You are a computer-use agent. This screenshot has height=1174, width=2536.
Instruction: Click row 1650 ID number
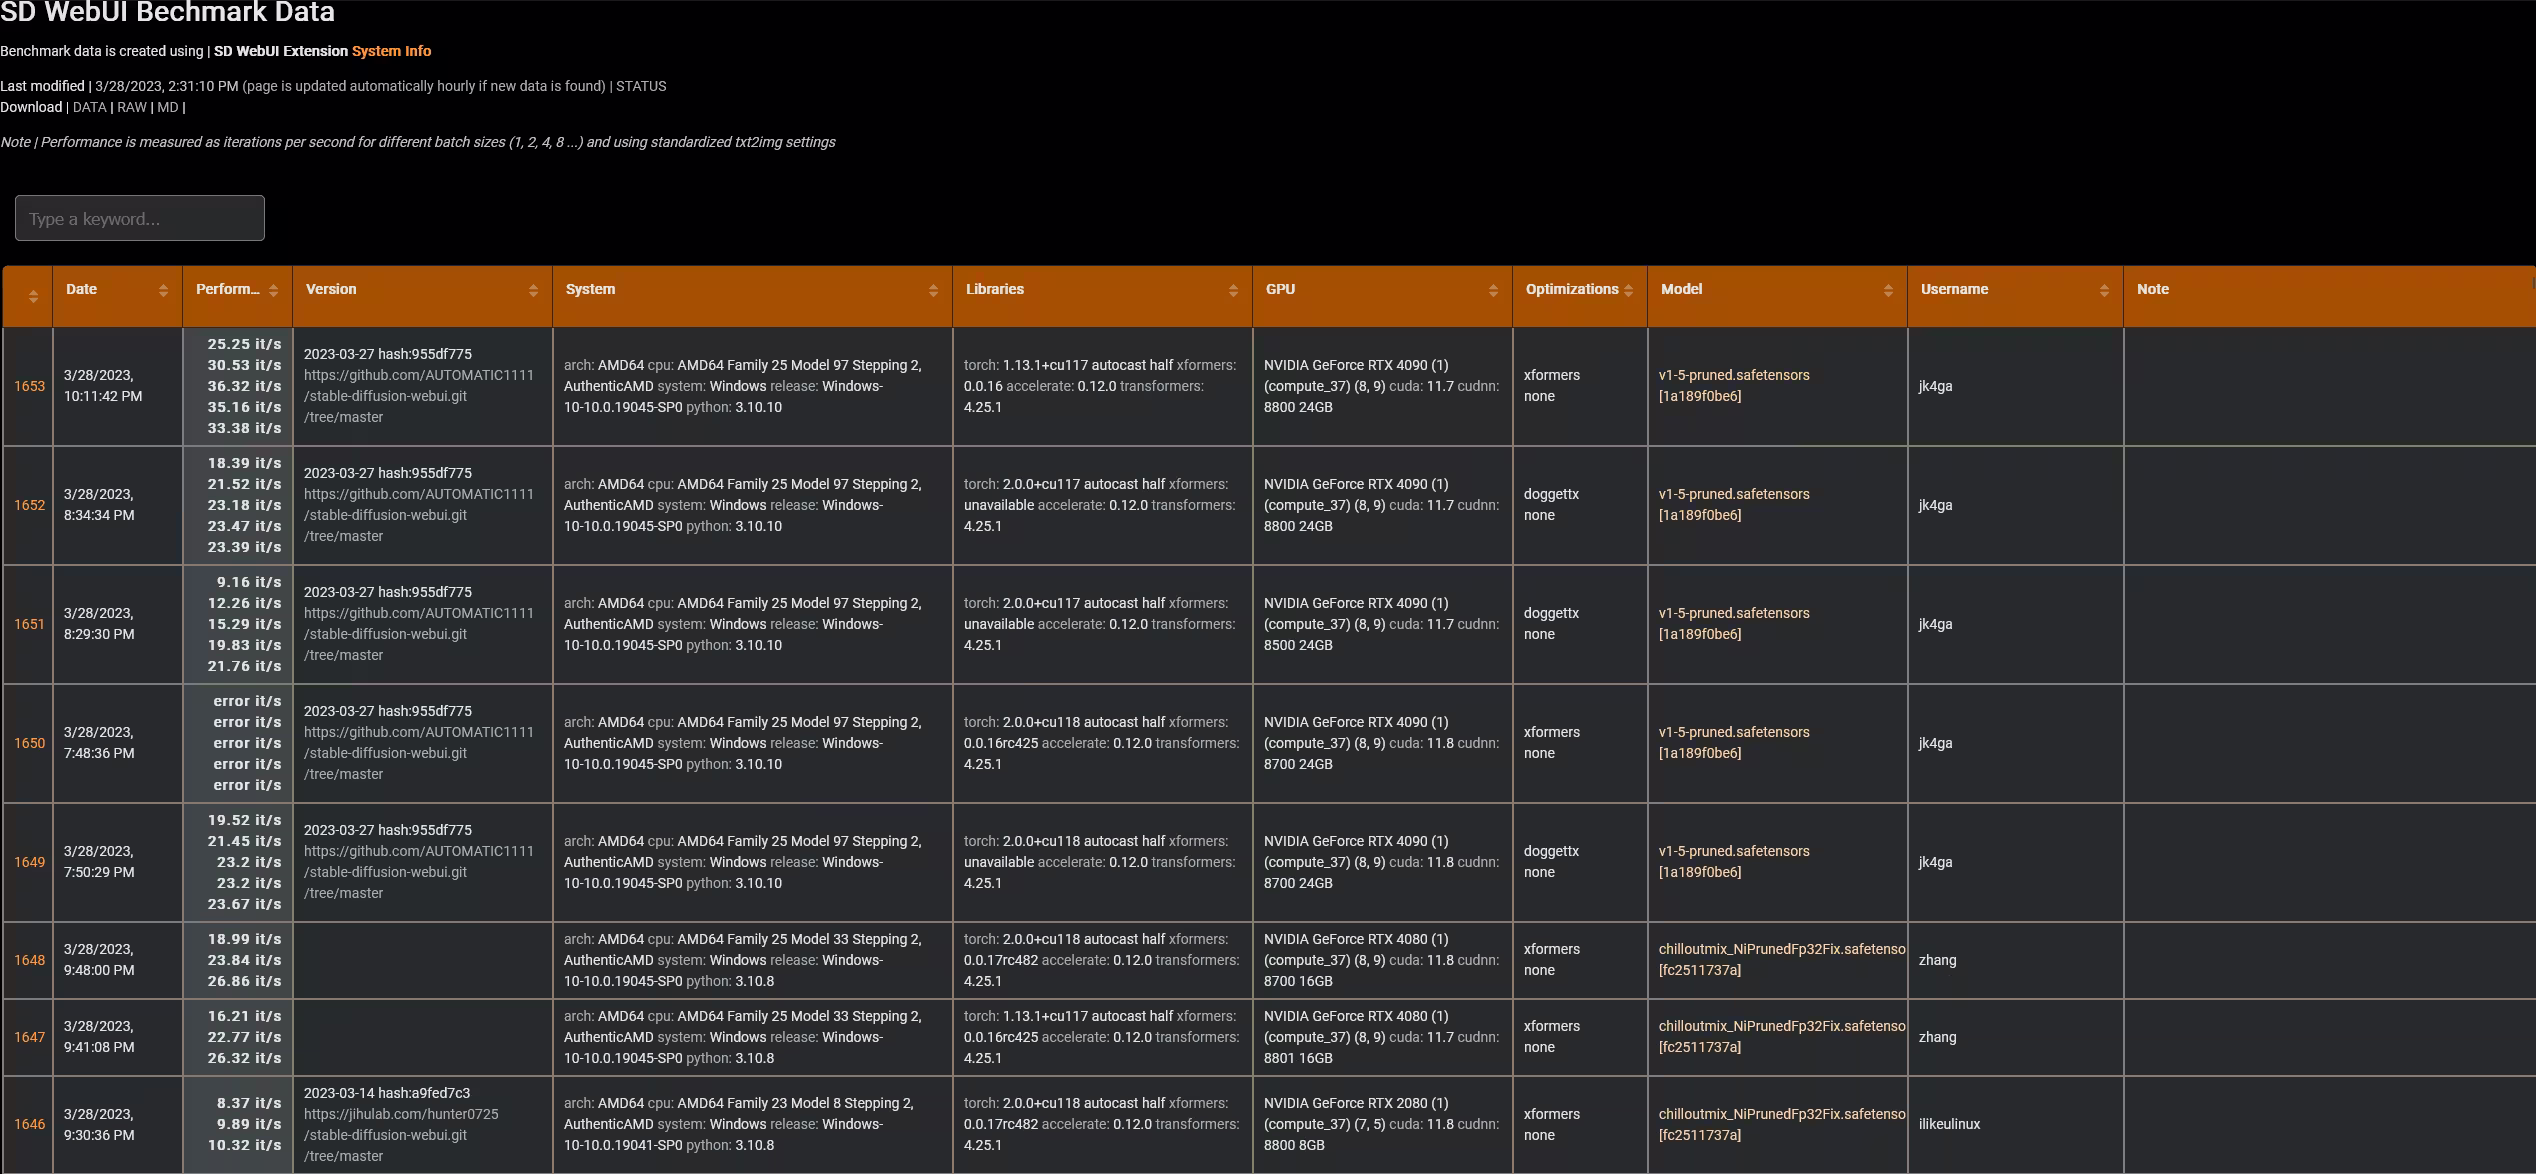point(29,743)
